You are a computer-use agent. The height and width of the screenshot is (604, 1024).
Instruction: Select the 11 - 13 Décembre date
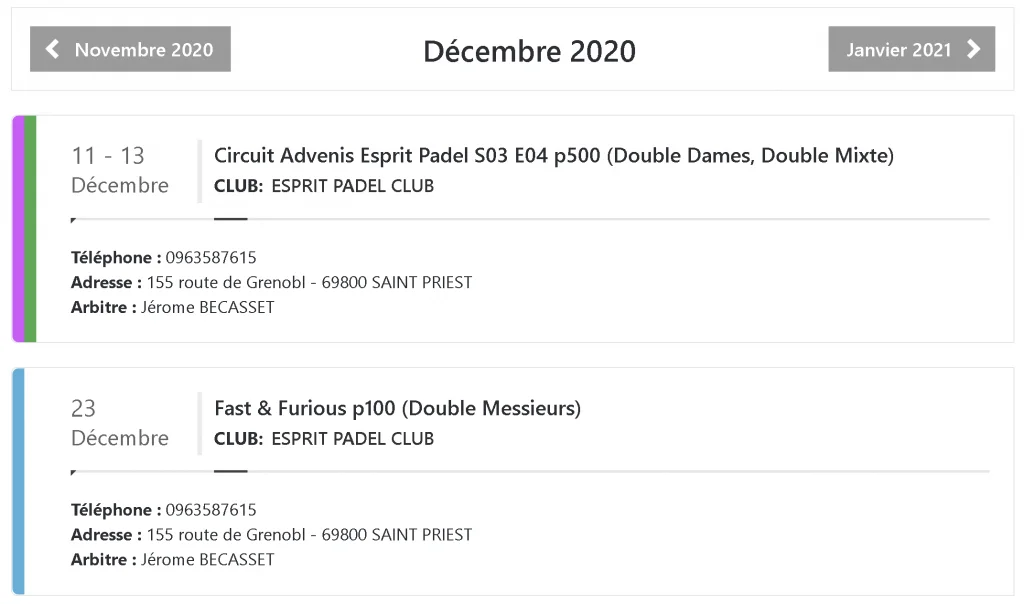[119, 170]
